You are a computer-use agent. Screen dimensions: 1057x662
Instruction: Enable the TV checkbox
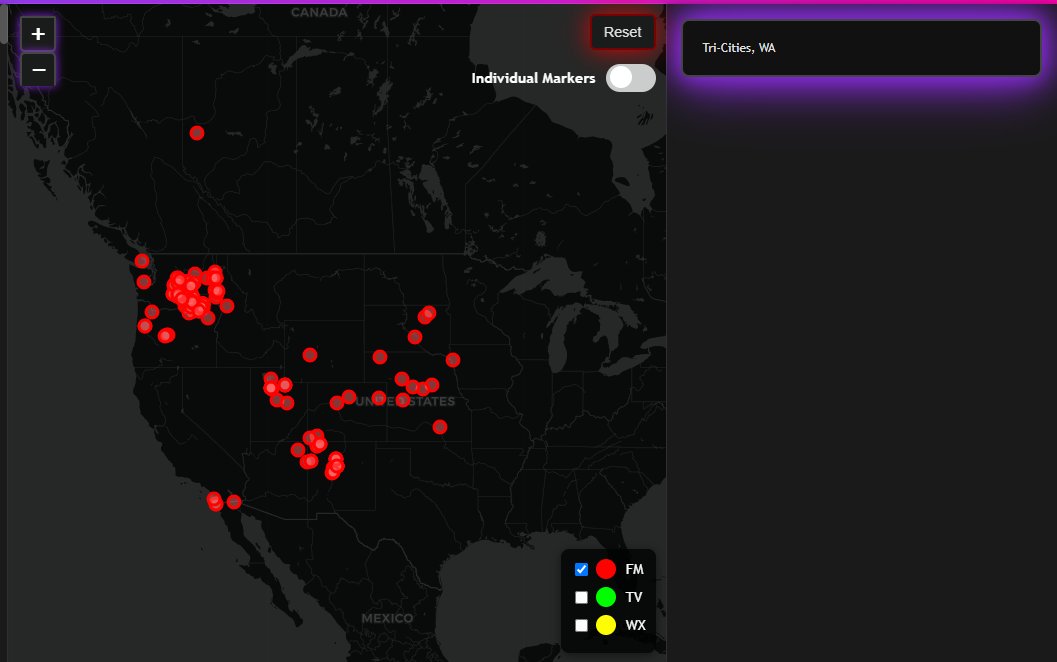(581, 597)
